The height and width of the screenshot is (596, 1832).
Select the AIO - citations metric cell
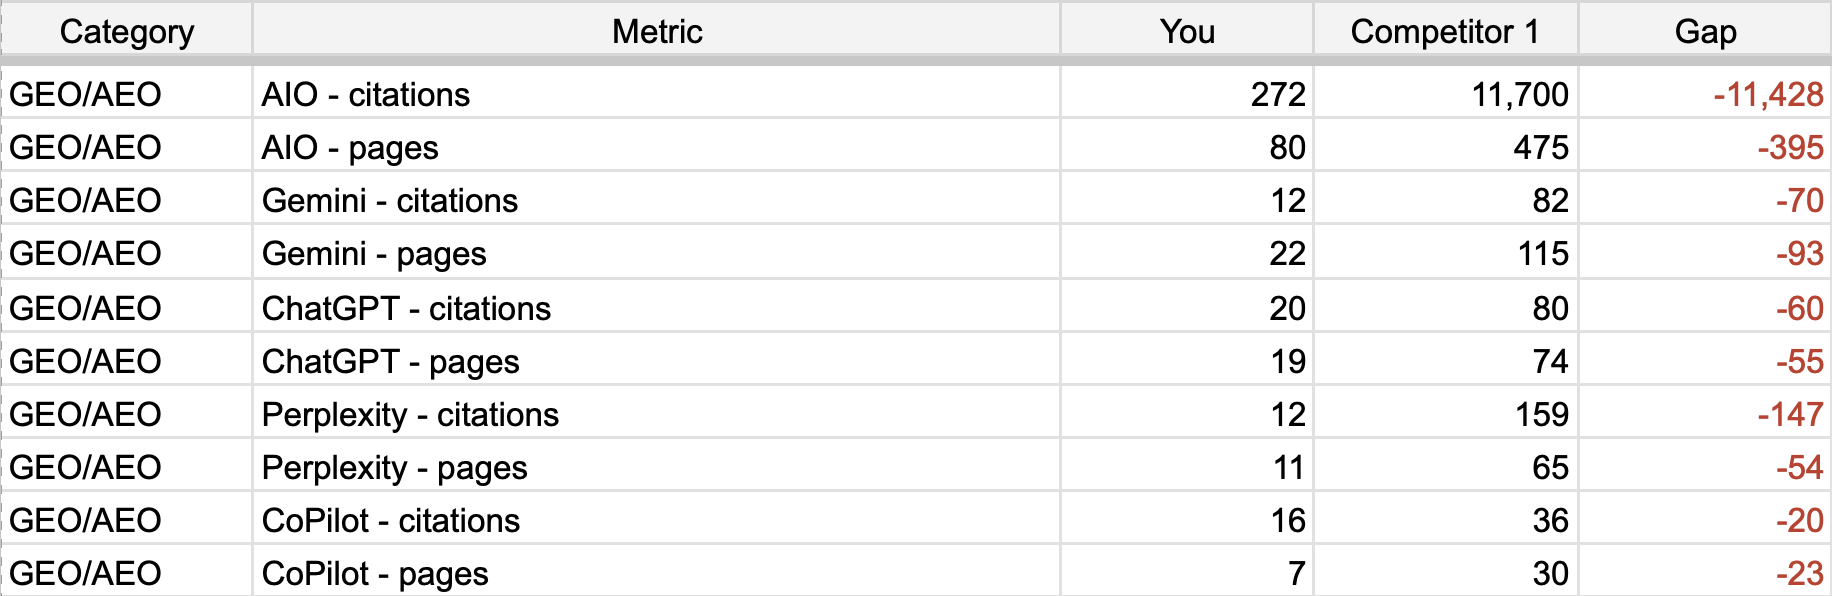tap(366, 95)
